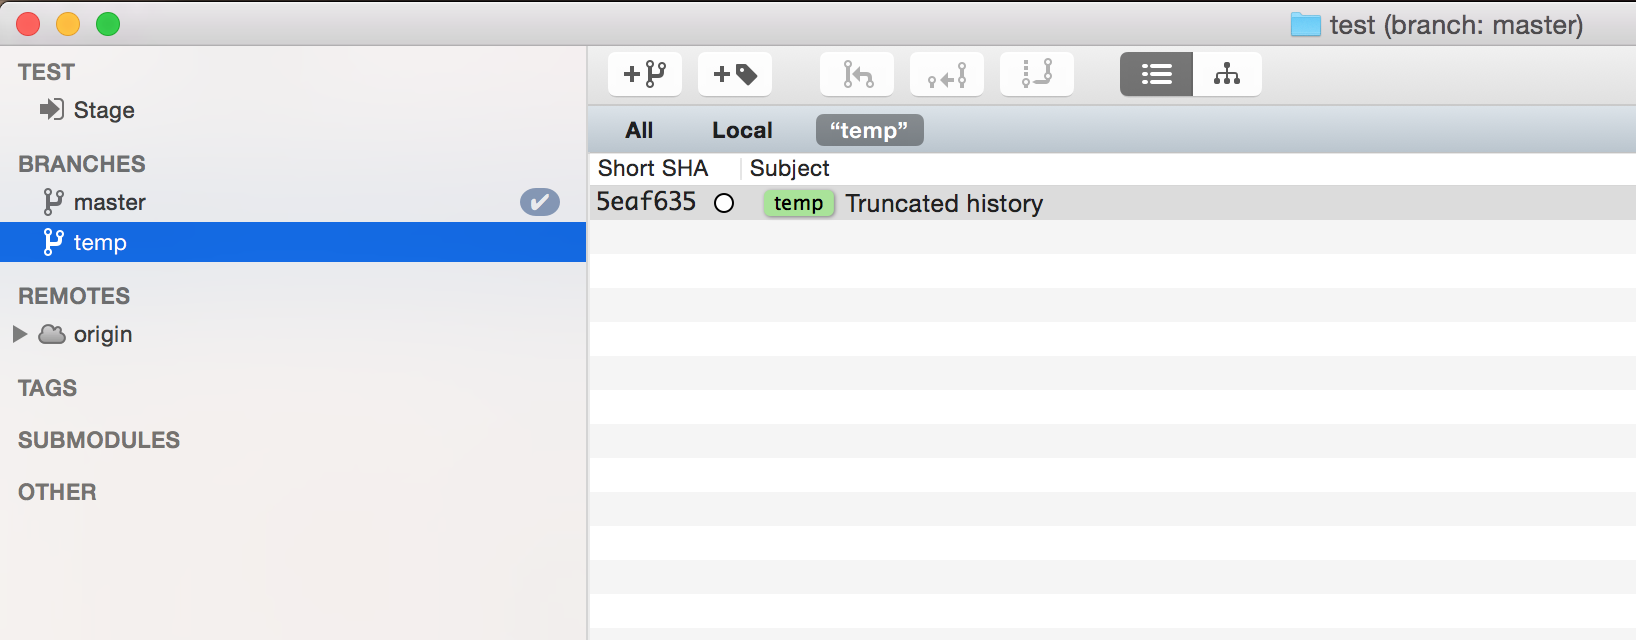
Task: Select the "temp" filter button
Action: tap(869, 130)
